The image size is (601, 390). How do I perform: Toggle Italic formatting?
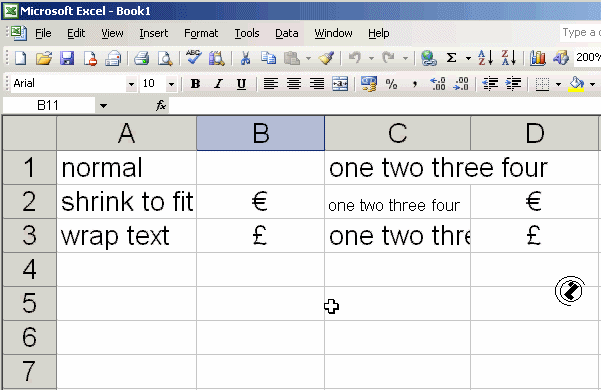[x=218, y=84]
